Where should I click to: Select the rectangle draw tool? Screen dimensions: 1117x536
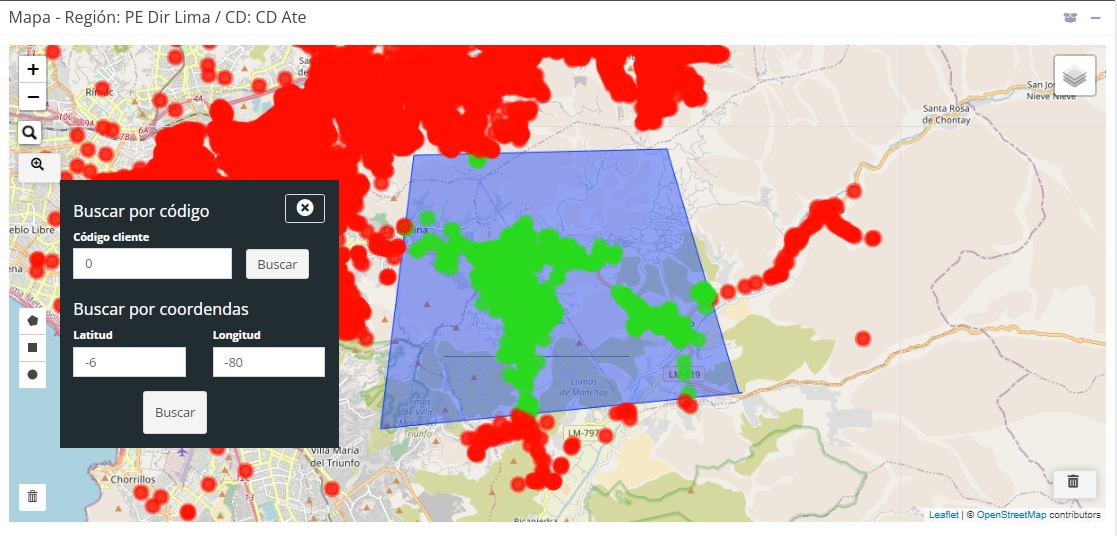[x=32, y=348]
